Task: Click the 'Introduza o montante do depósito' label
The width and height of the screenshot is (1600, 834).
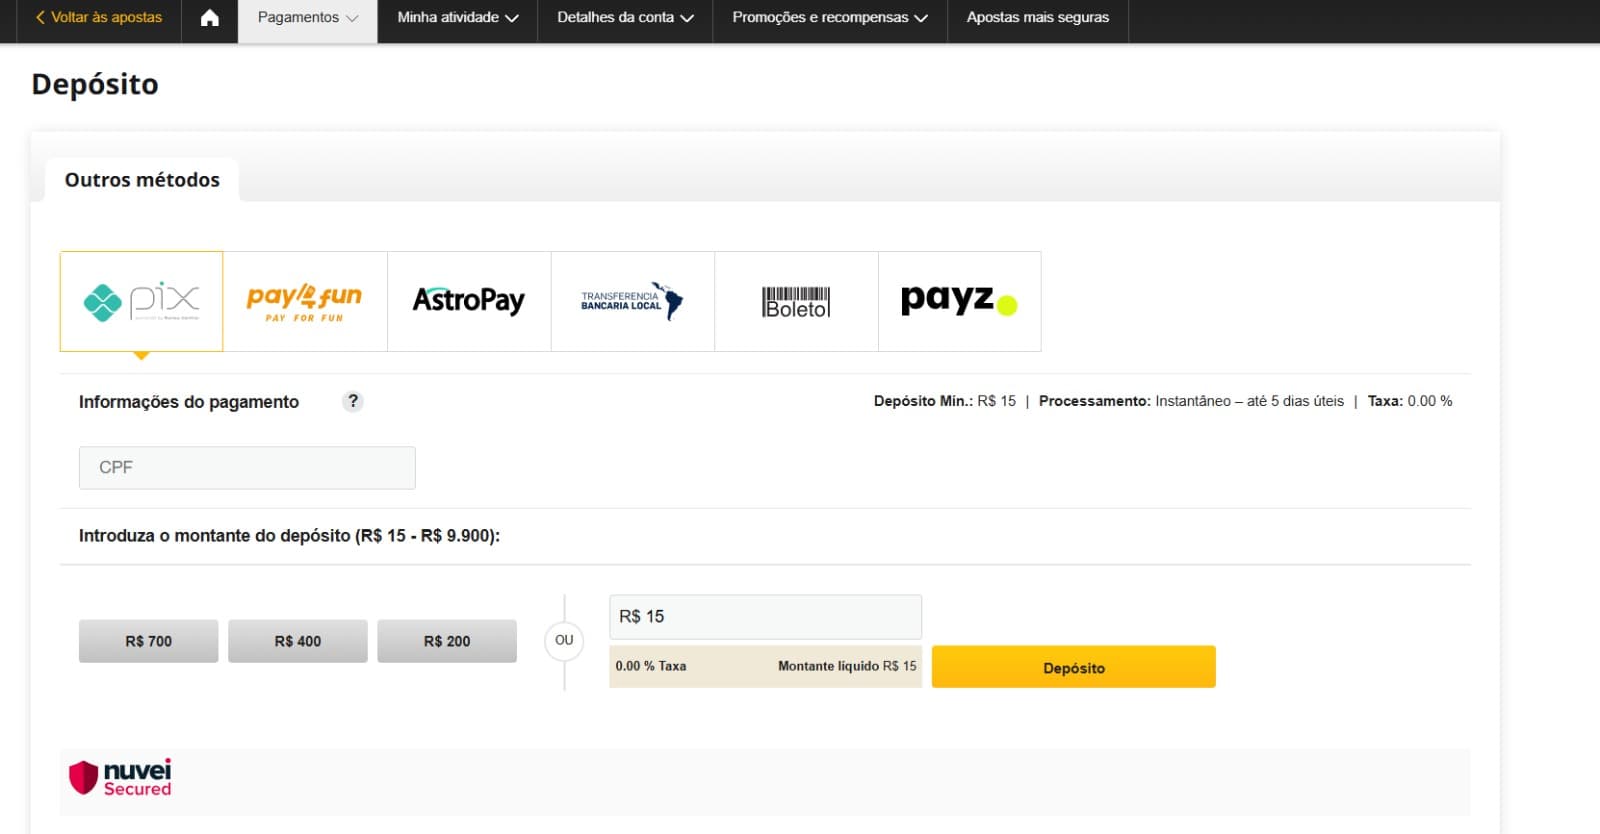Action: pyautogui.click(x=289, y=536)
